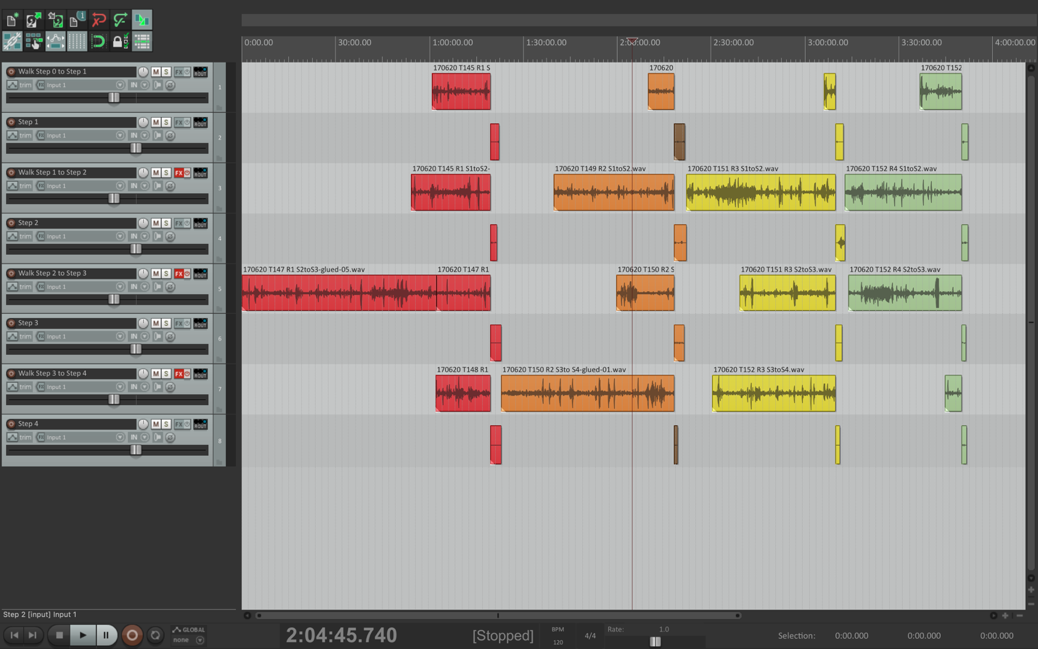Expand IN monitoring dropdown on Step 3 track
This screenshot has height=649, width=1038.
(144, 337)
